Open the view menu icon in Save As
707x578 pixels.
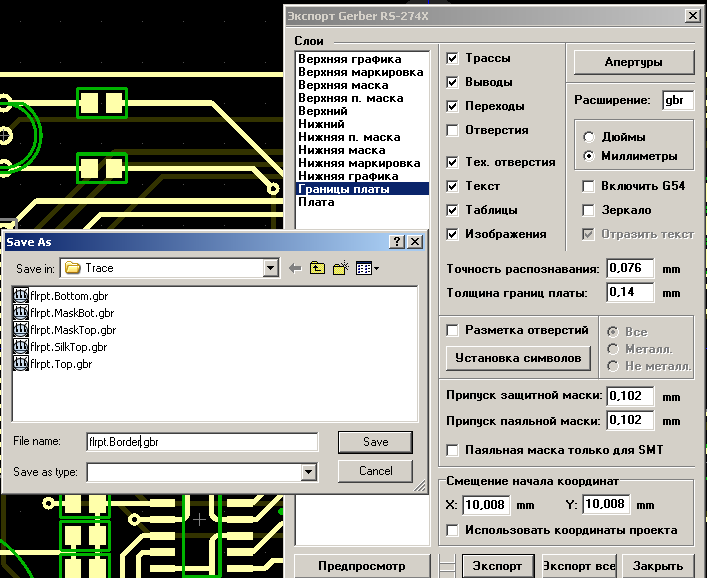[x=367, y=269]
